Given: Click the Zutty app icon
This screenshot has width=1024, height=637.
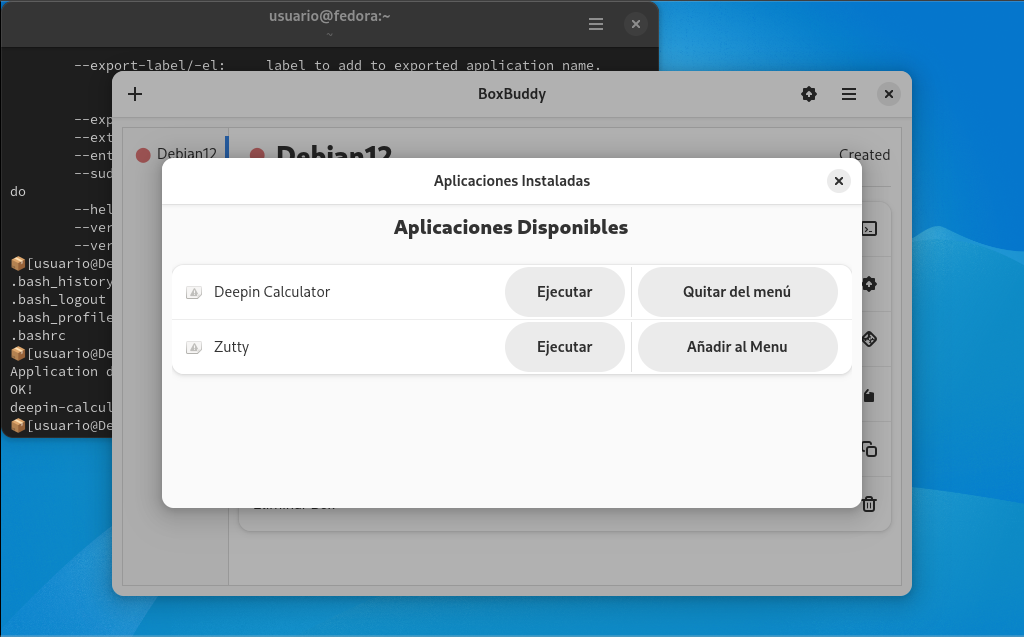Looking at the screenshot, I should (x=194, y=347).
